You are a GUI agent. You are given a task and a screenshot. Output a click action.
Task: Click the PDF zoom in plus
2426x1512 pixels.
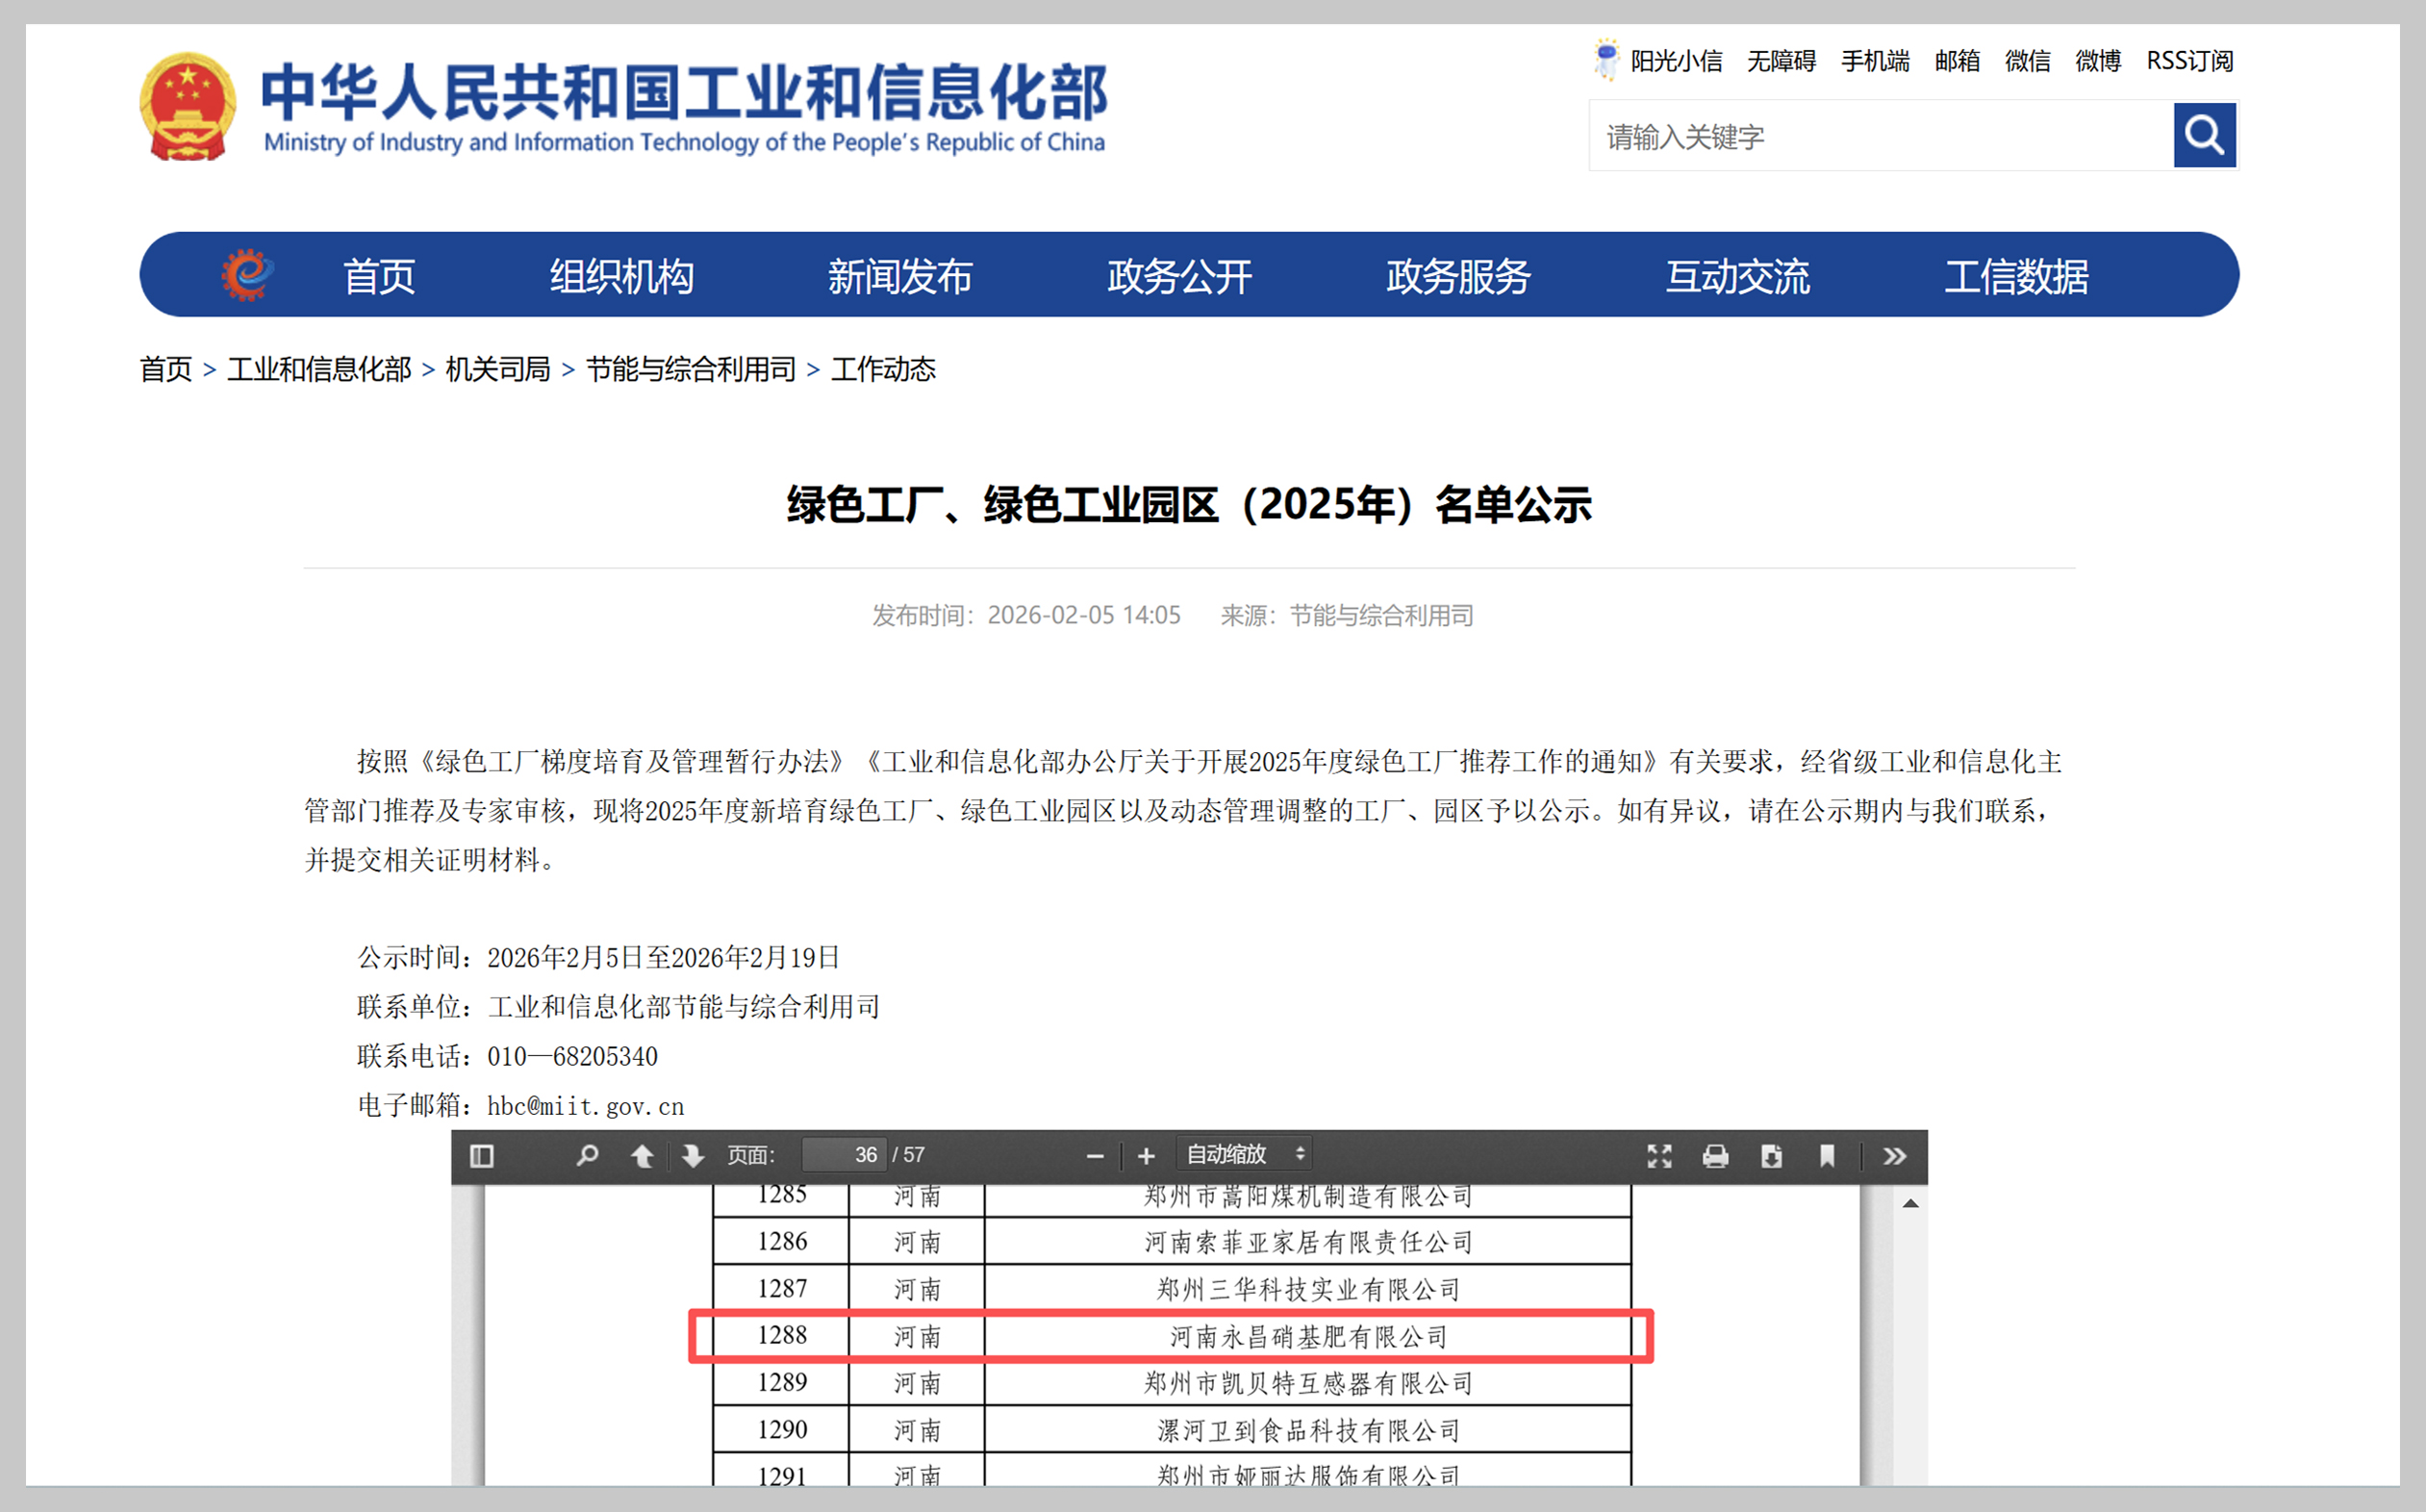pyautogui.click(x=1146, y=1156)
